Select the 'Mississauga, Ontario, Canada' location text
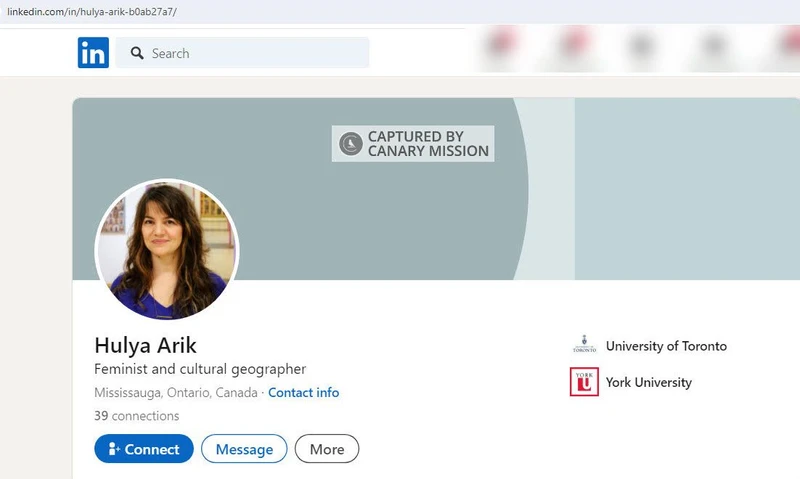 pyautogui.click(x=176, y=392)
